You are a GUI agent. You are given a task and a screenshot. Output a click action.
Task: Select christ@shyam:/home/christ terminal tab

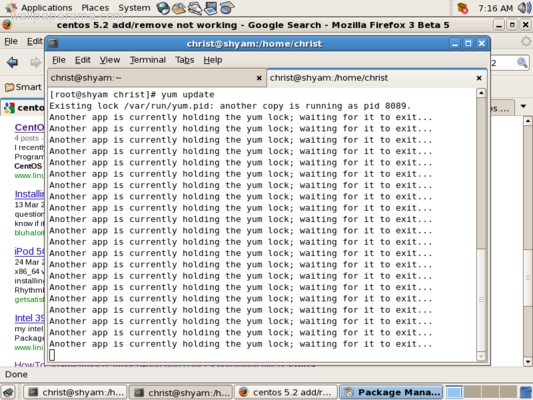click(x=377, y=78)
